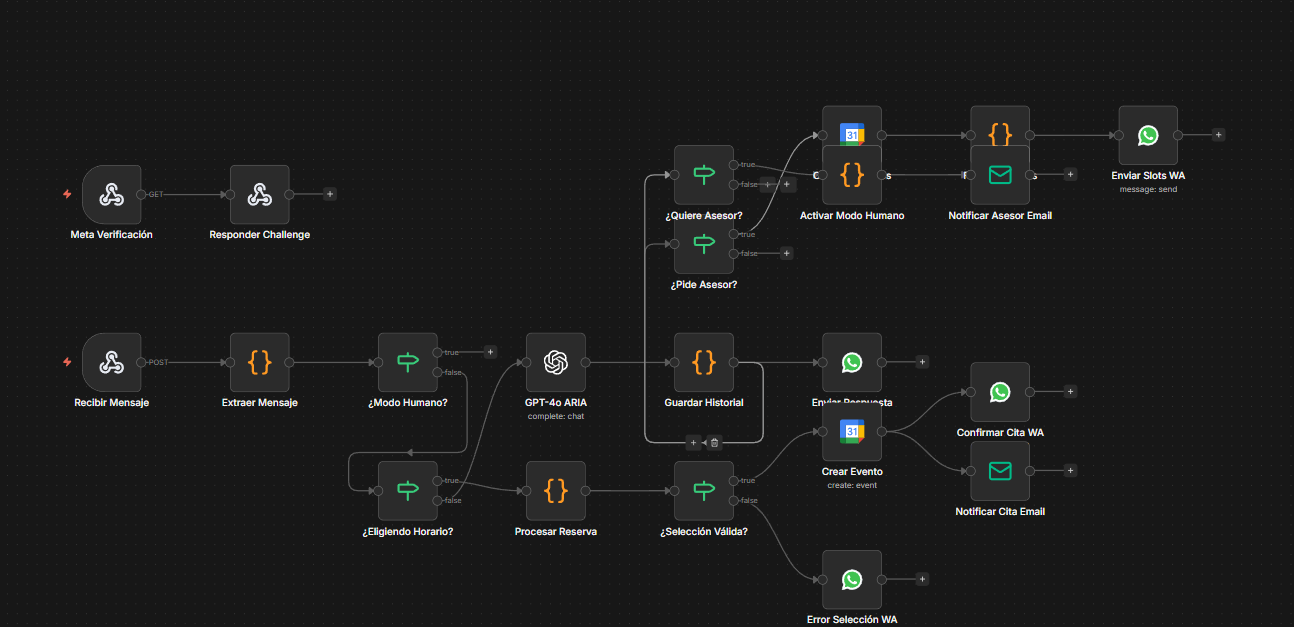Screen dimensions: 1294x627
Task: Delete connection using the trash icon
Action: pyautogui.click(x=714, y=442)
